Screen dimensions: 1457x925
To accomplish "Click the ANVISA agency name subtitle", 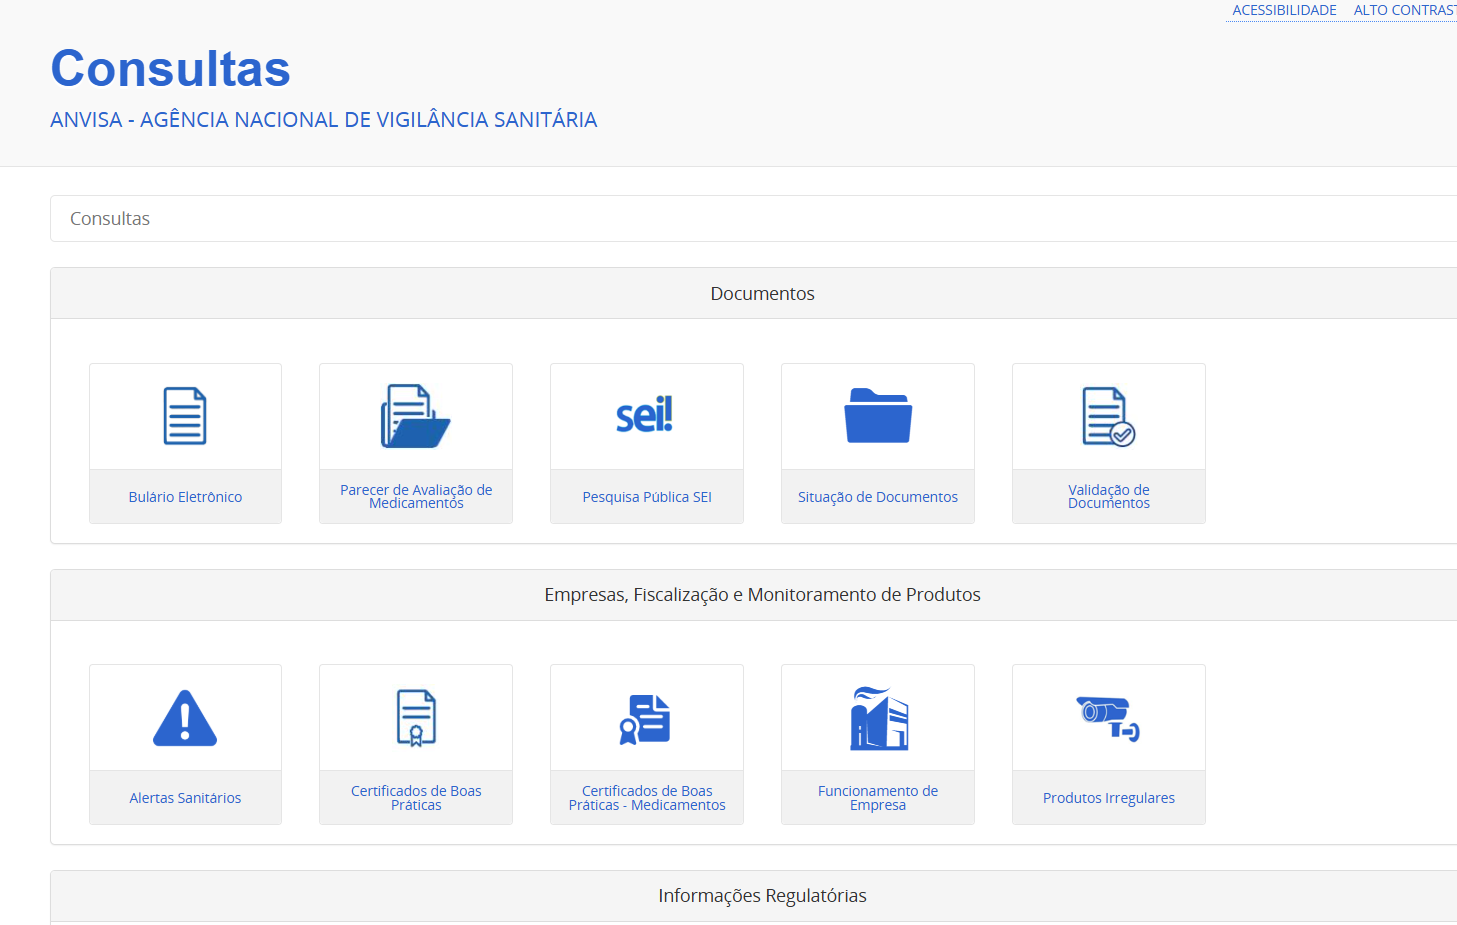I will click(x=324, y=120).
